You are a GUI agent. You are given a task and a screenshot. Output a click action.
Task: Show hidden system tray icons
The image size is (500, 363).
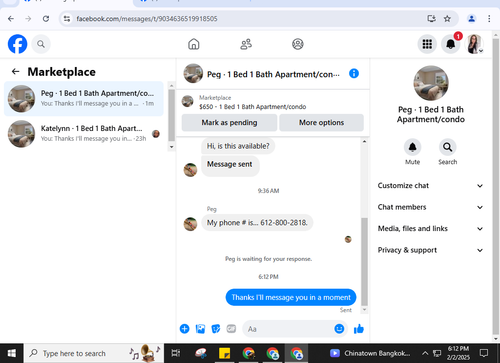425,353
